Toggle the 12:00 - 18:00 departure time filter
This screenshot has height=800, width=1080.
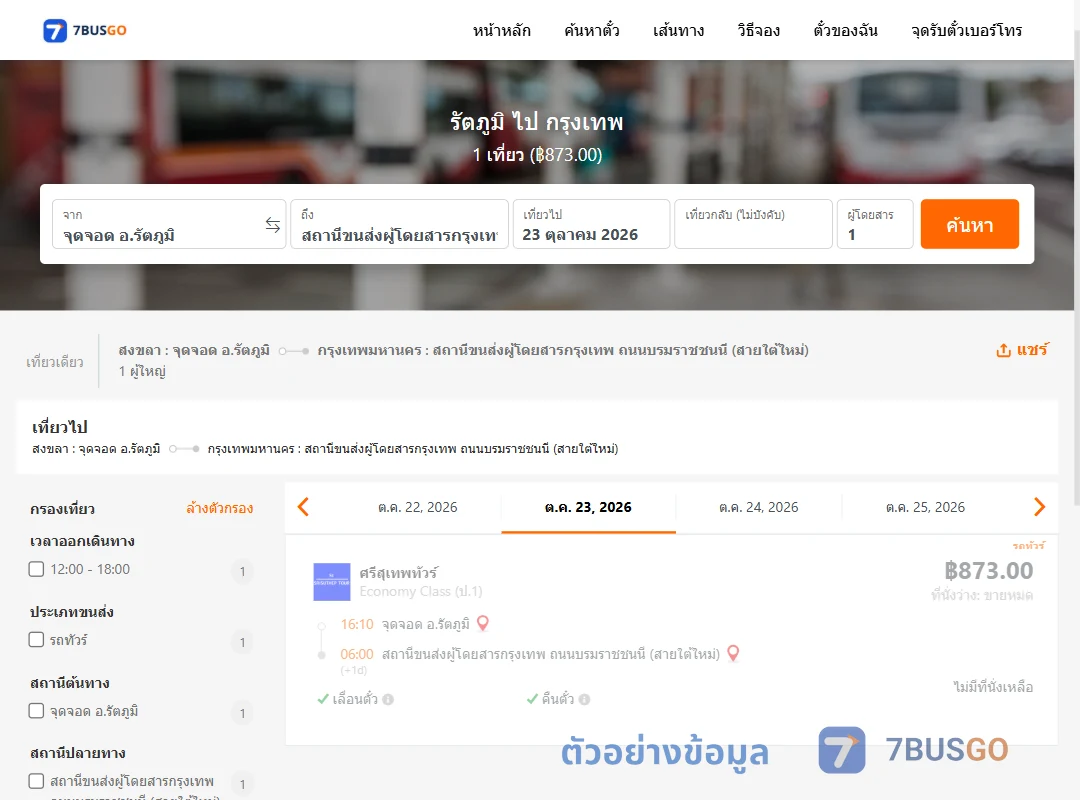(37, 569)
